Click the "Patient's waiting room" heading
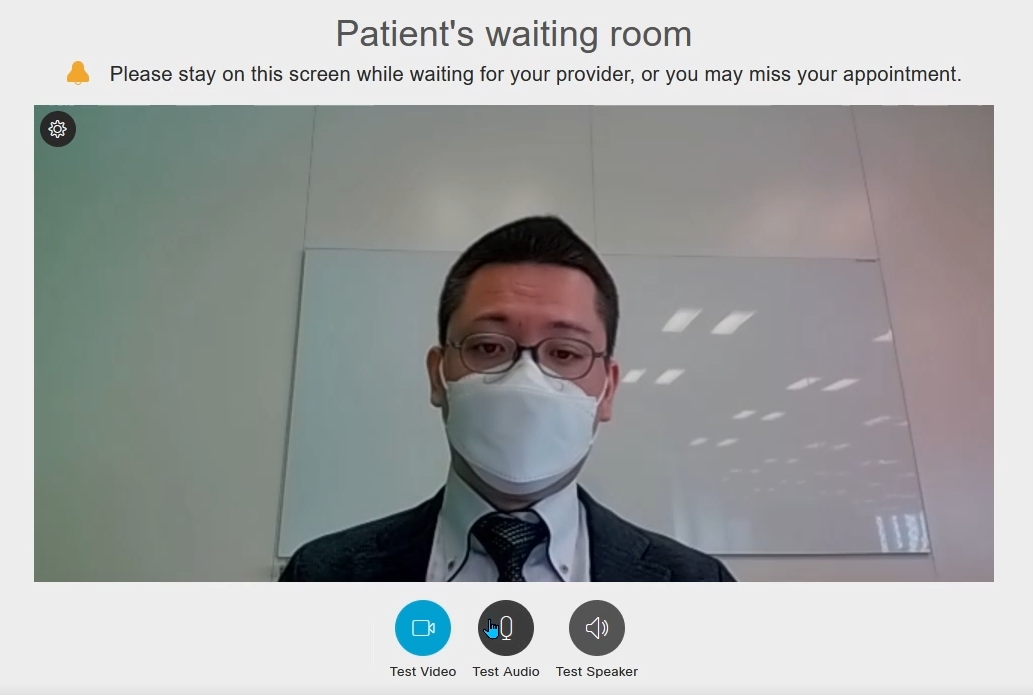1033x695 pixels. 514,34
